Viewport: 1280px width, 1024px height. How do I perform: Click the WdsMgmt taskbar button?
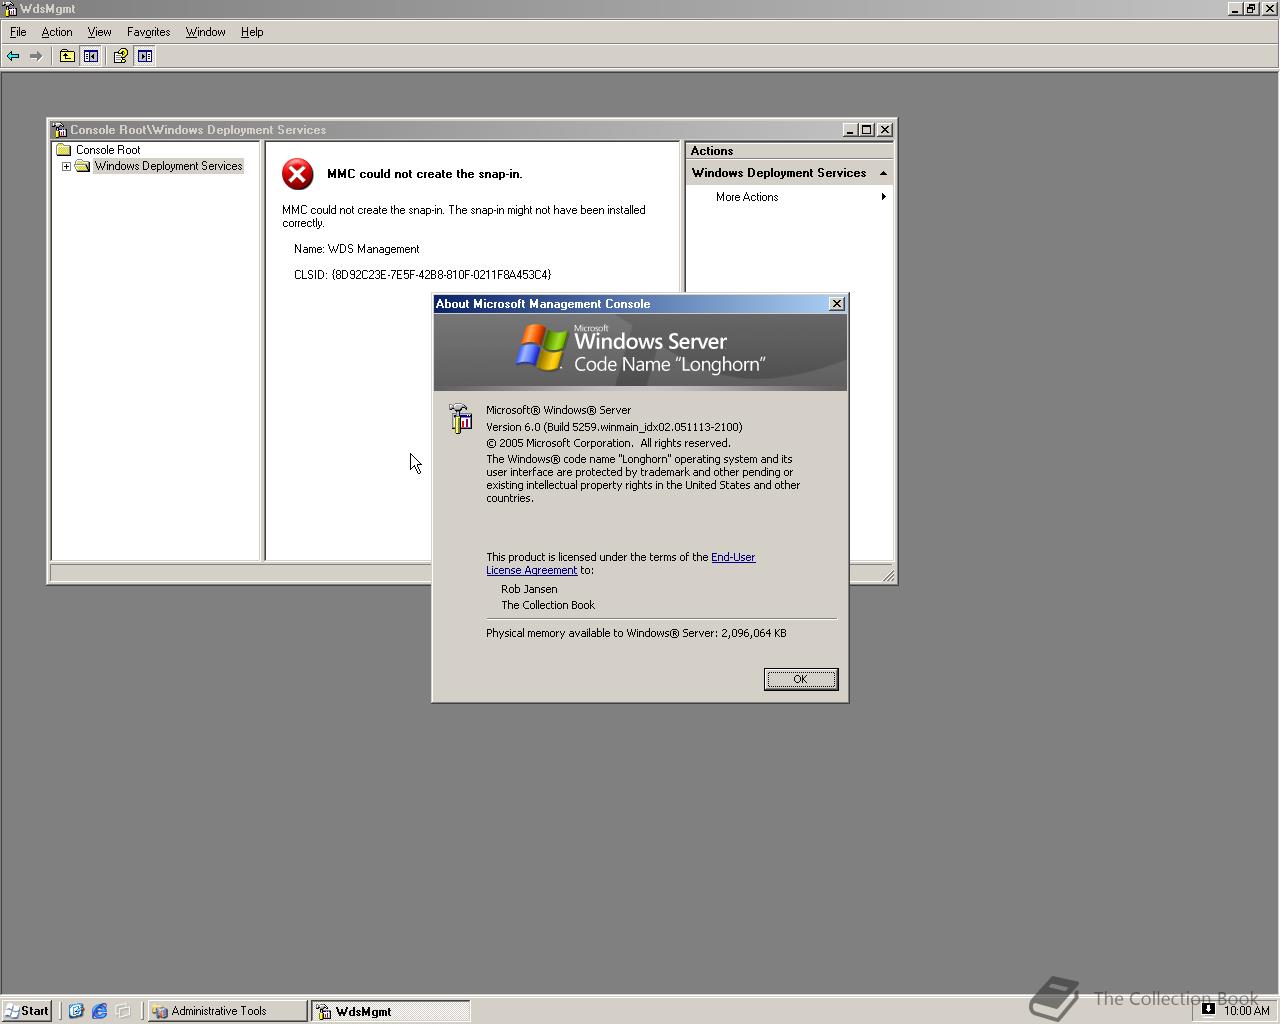(x=390, y=1011)
